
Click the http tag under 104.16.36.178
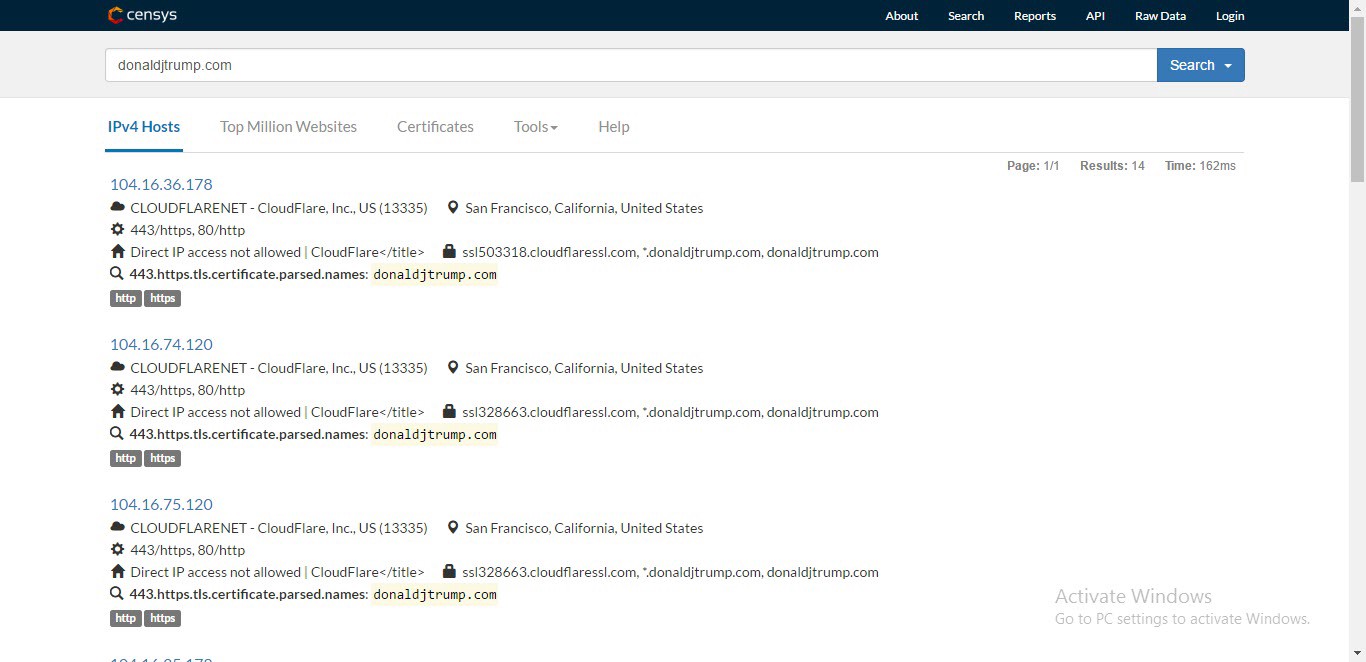pos(125,298)
